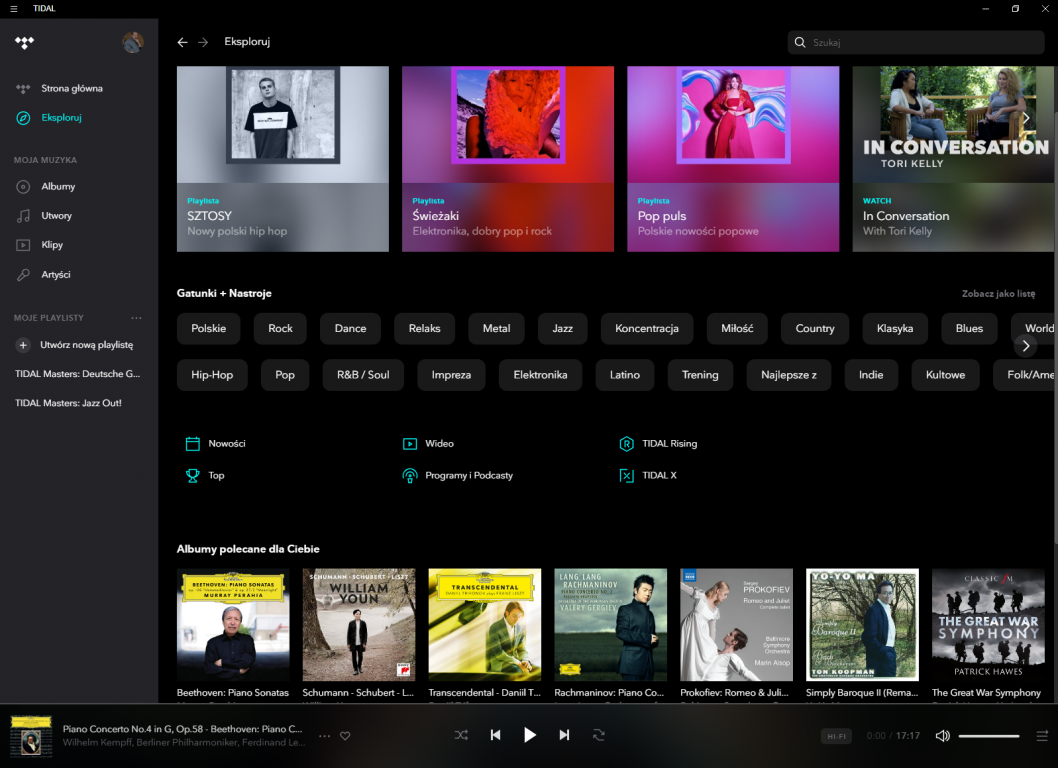Image resolution: width=1058 pixels, height=768 pixels.
Task: Select the Klasyka genre chip
Action: click(895, 329)
